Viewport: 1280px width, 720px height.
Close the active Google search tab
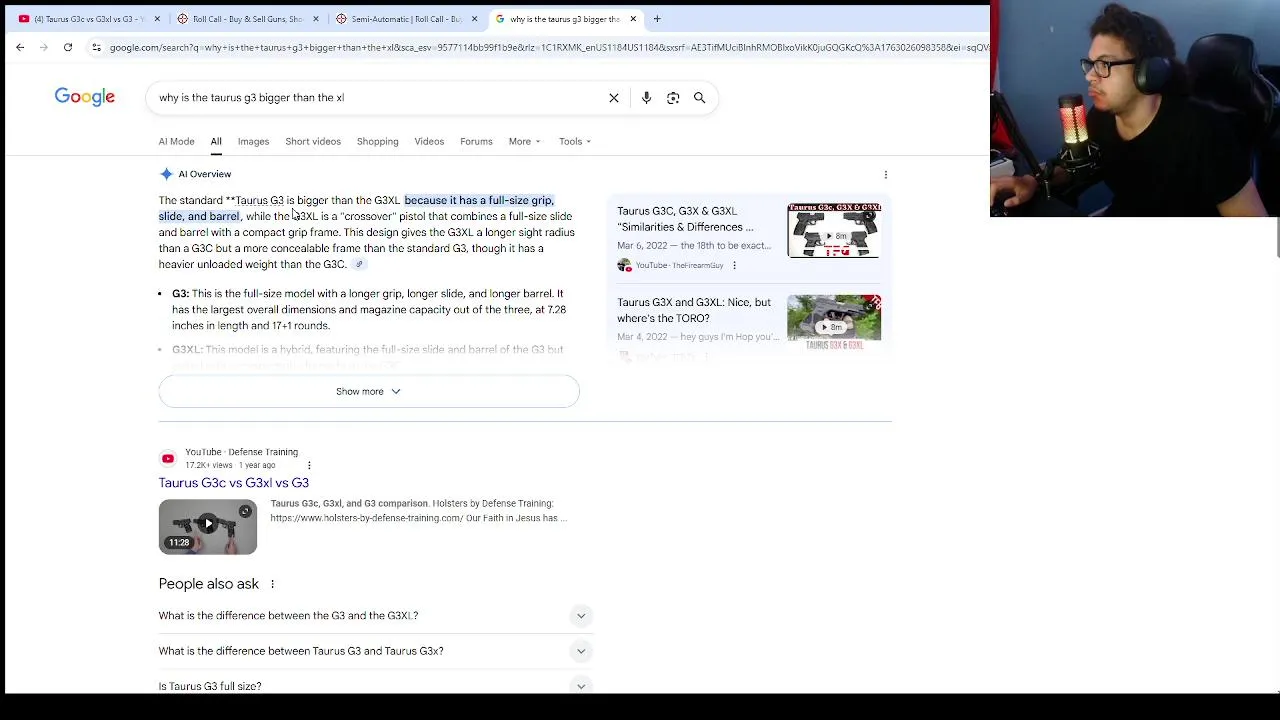pyautogui.click(x=633, y=19)
